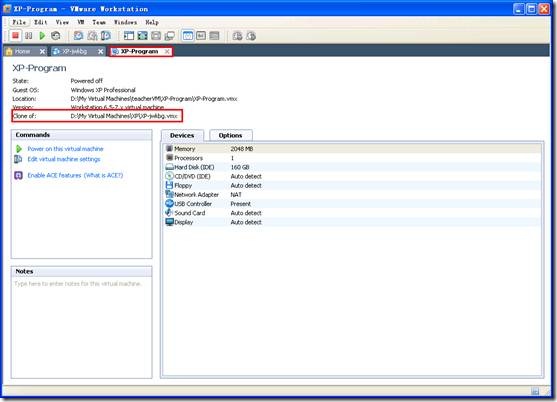
Task: Open the File menu
Action: [x=19, y=22]
